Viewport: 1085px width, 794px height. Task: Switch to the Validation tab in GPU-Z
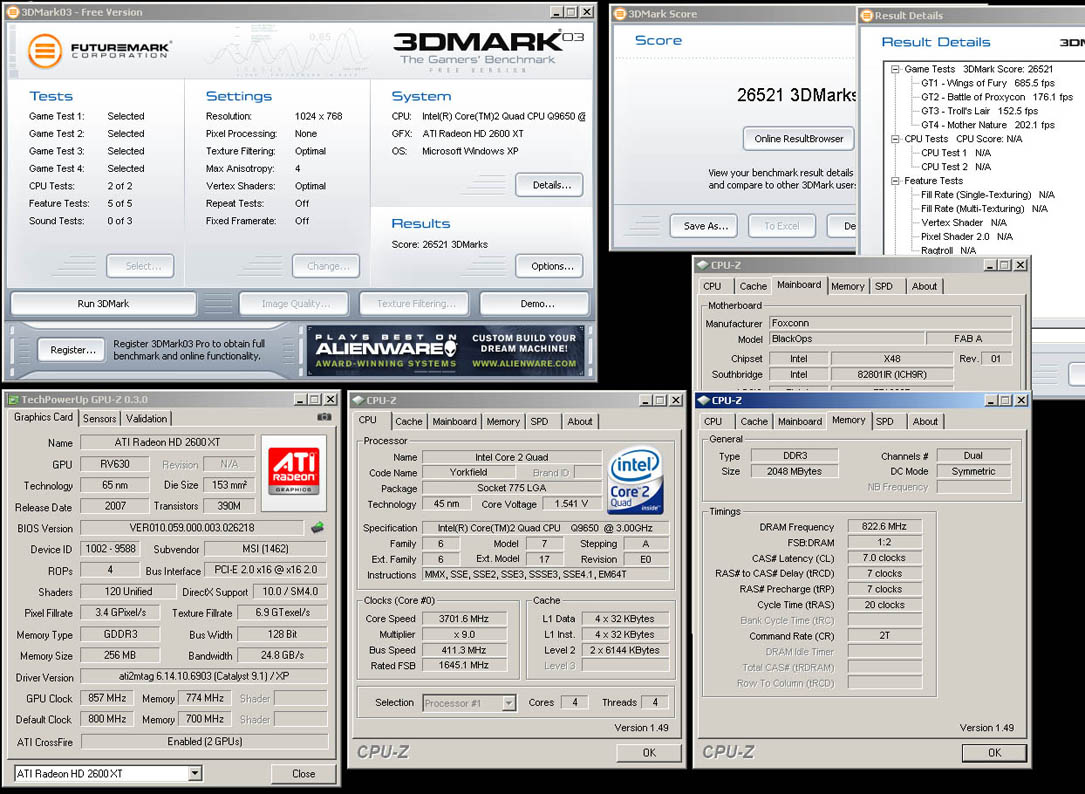click(x=147, y=418)
